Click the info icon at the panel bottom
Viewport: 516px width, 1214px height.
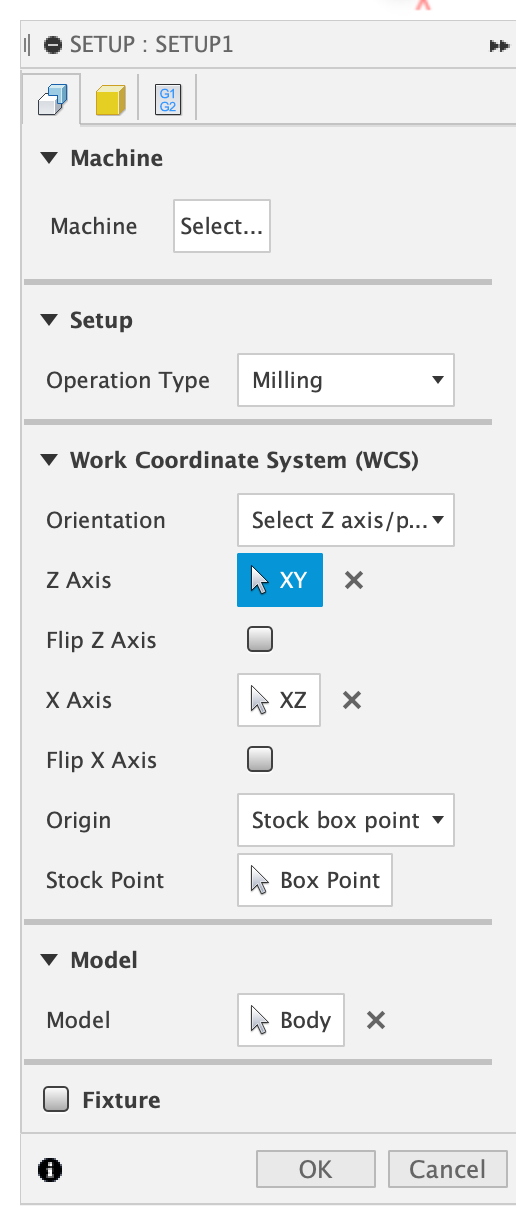click(x=48, y=1169)
